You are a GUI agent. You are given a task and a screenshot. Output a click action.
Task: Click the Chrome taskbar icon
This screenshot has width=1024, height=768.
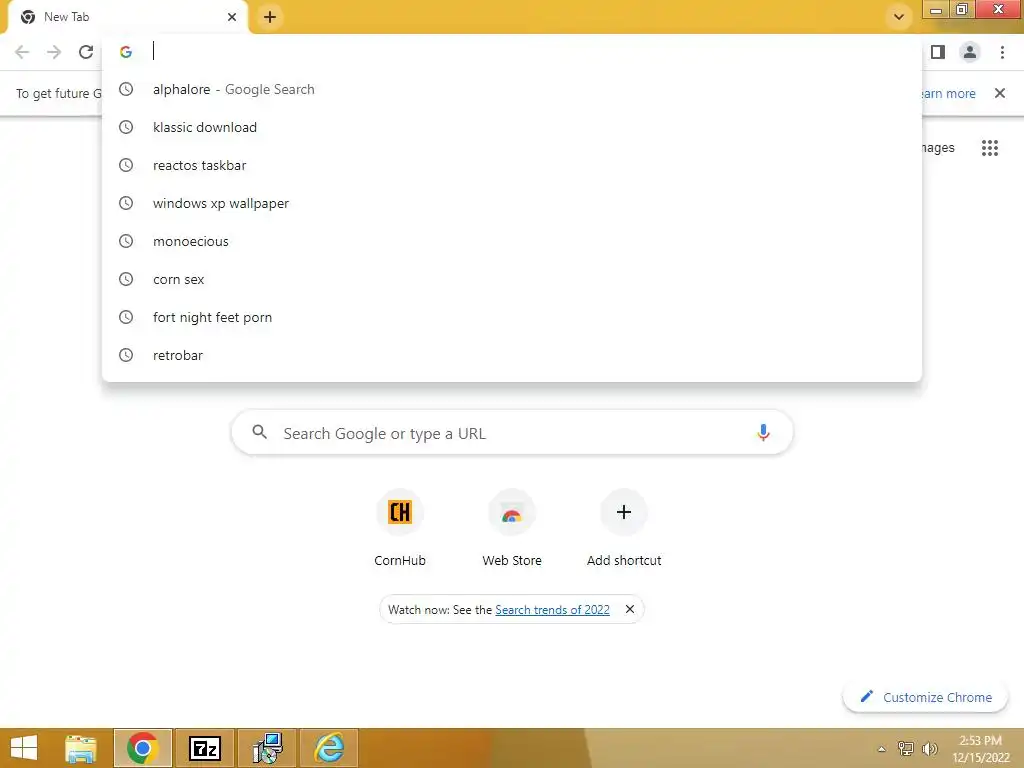click(142, 748)
